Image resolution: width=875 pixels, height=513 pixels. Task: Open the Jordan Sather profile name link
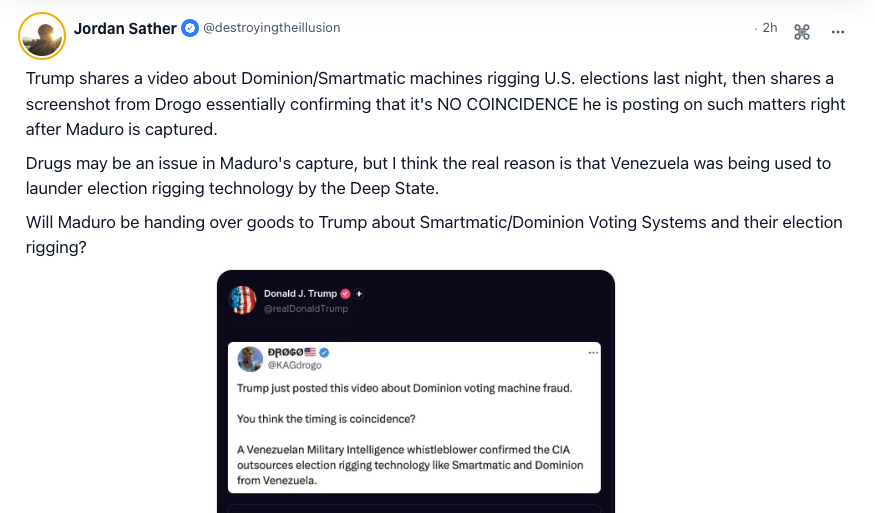pyautogui.click(x=125, y=28)
